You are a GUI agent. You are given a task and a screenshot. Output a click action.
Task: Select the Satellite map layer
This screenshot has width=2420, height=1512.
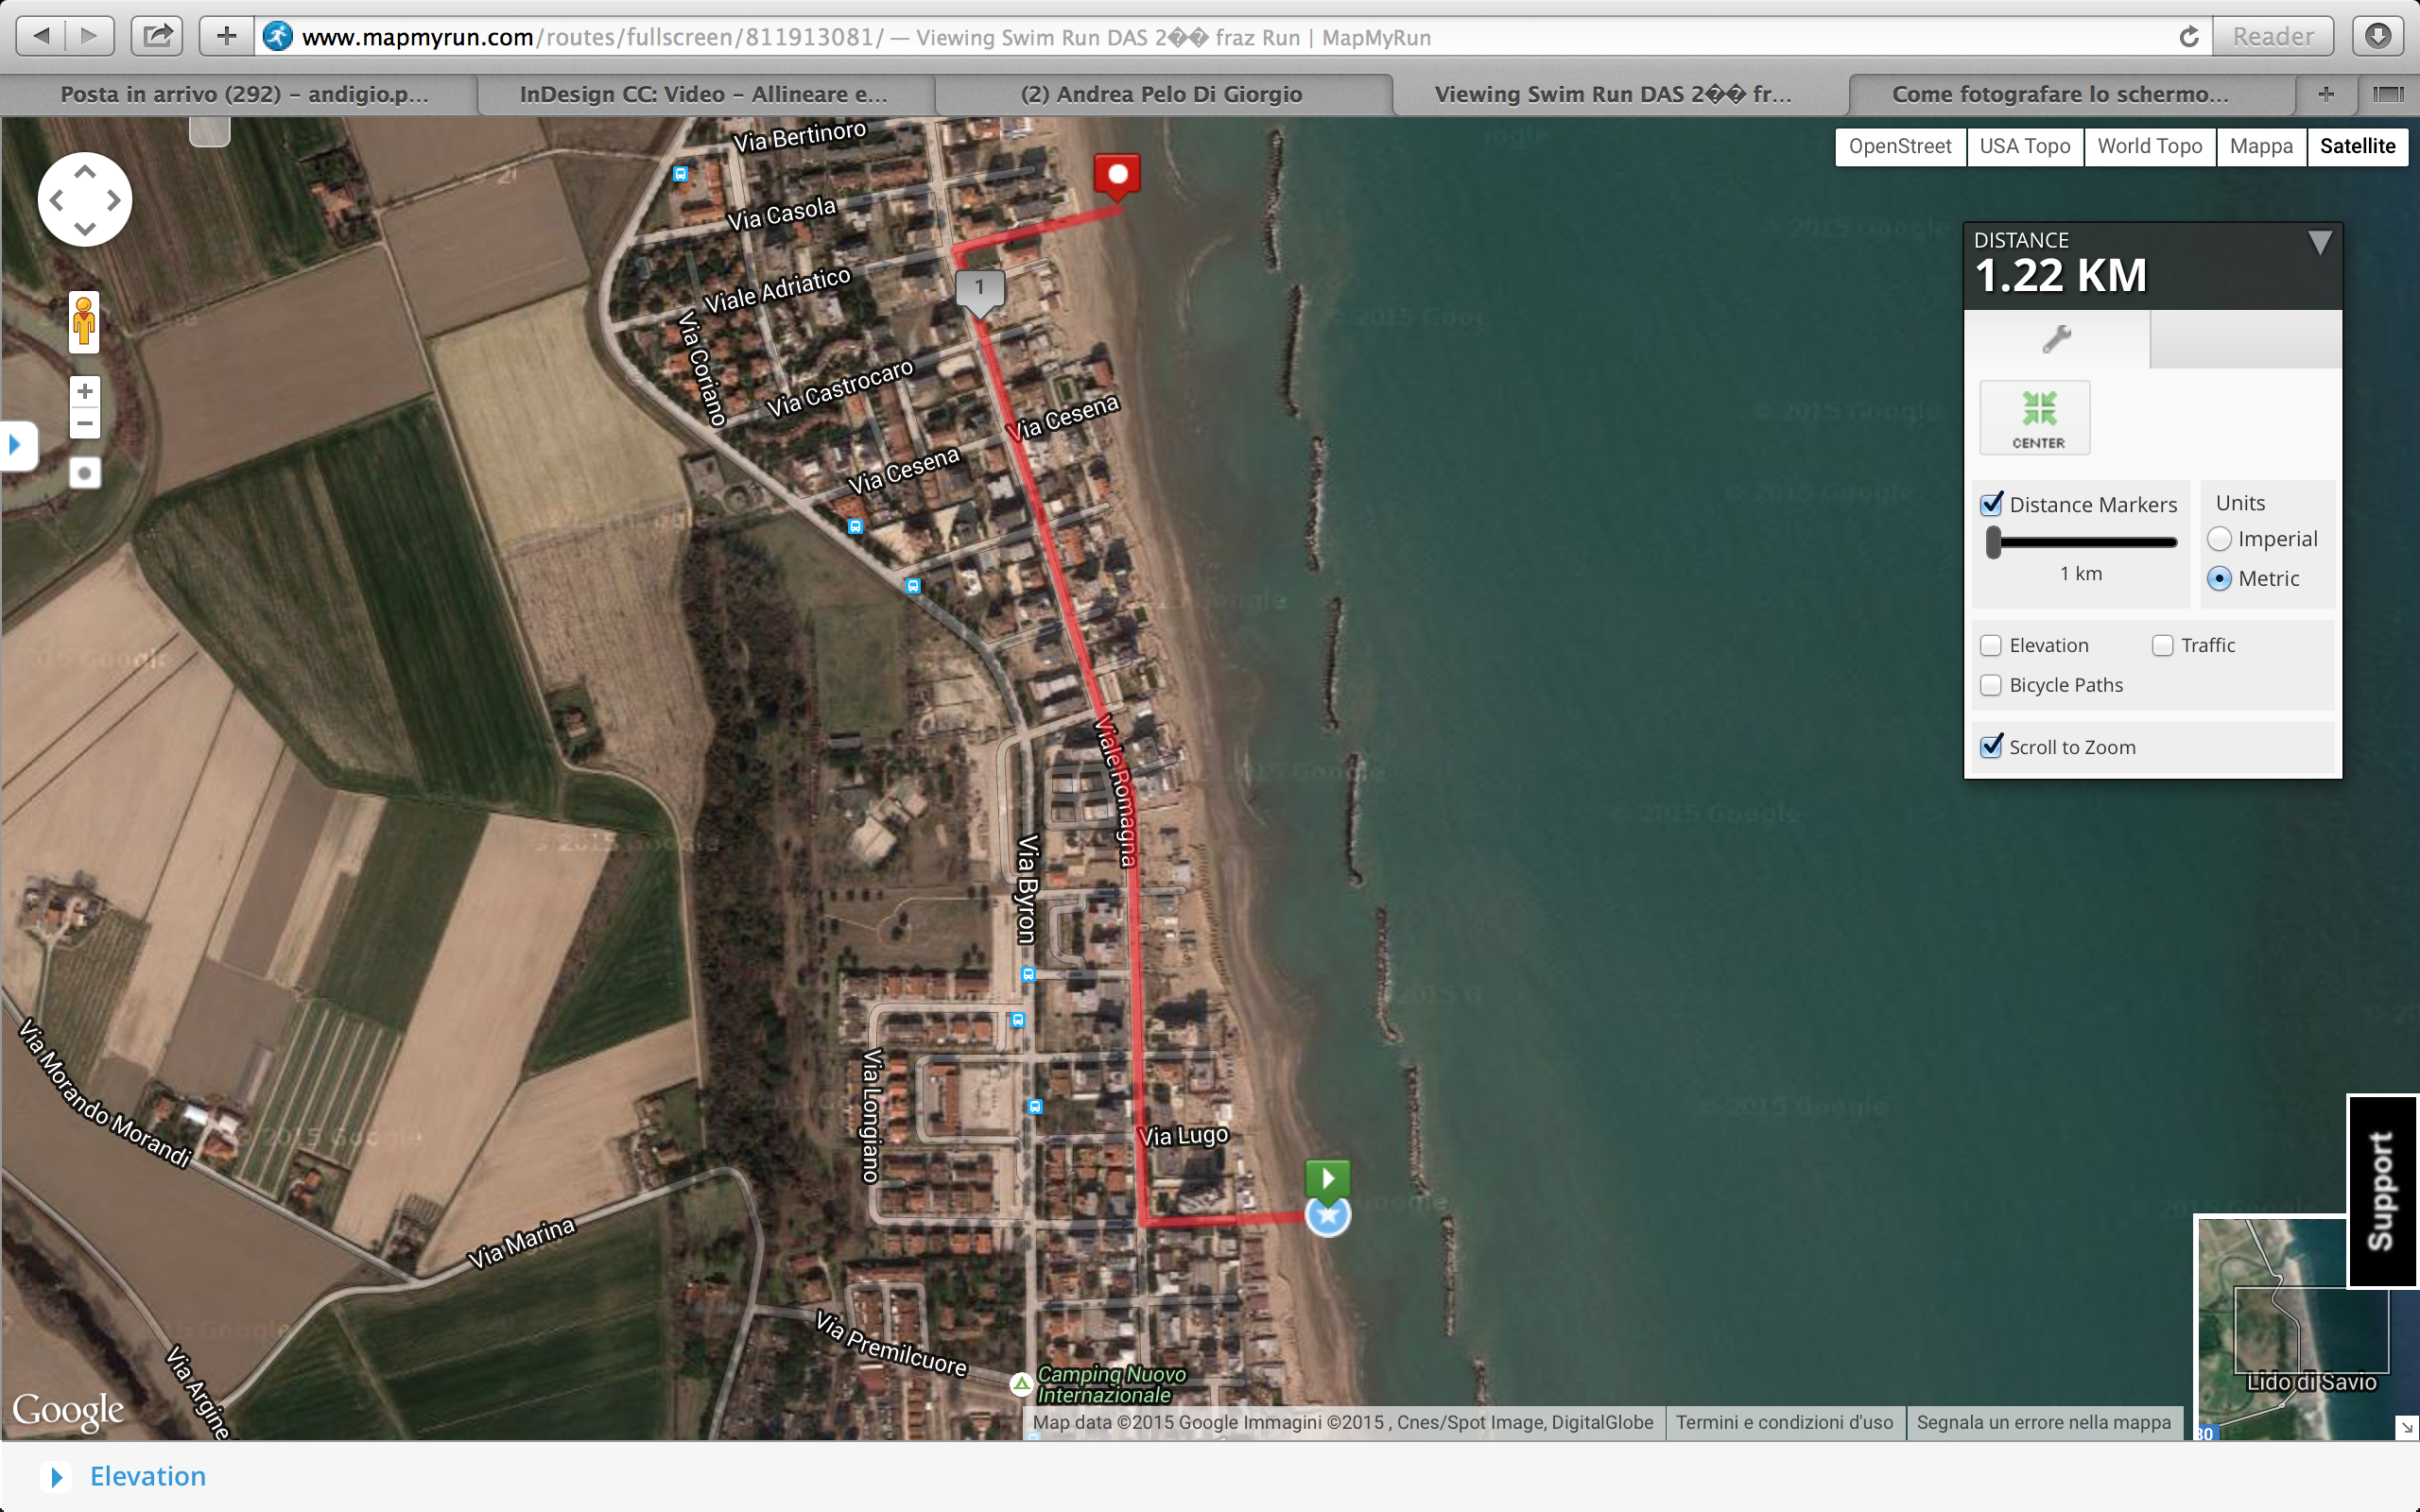click(x=2357, y=146)
